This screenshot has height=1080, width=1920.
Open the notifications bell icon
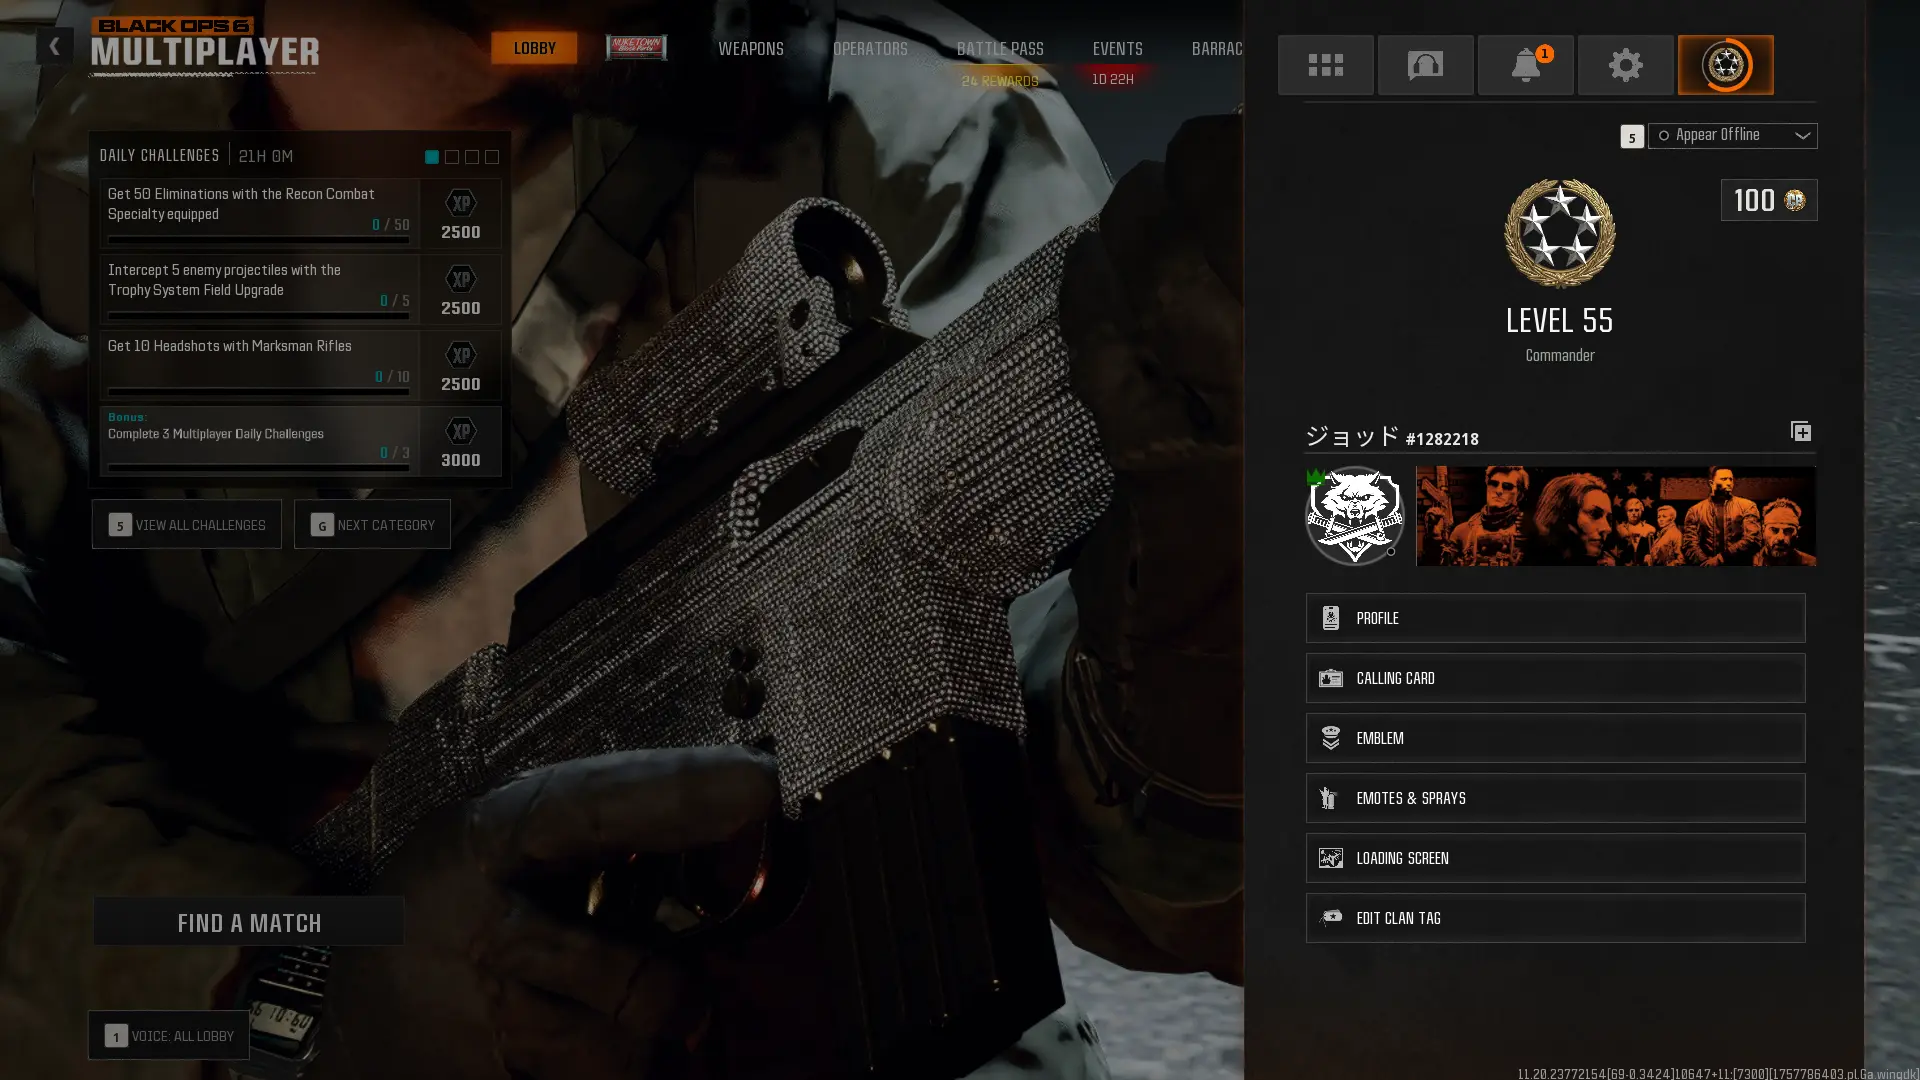coord(1525,65)
